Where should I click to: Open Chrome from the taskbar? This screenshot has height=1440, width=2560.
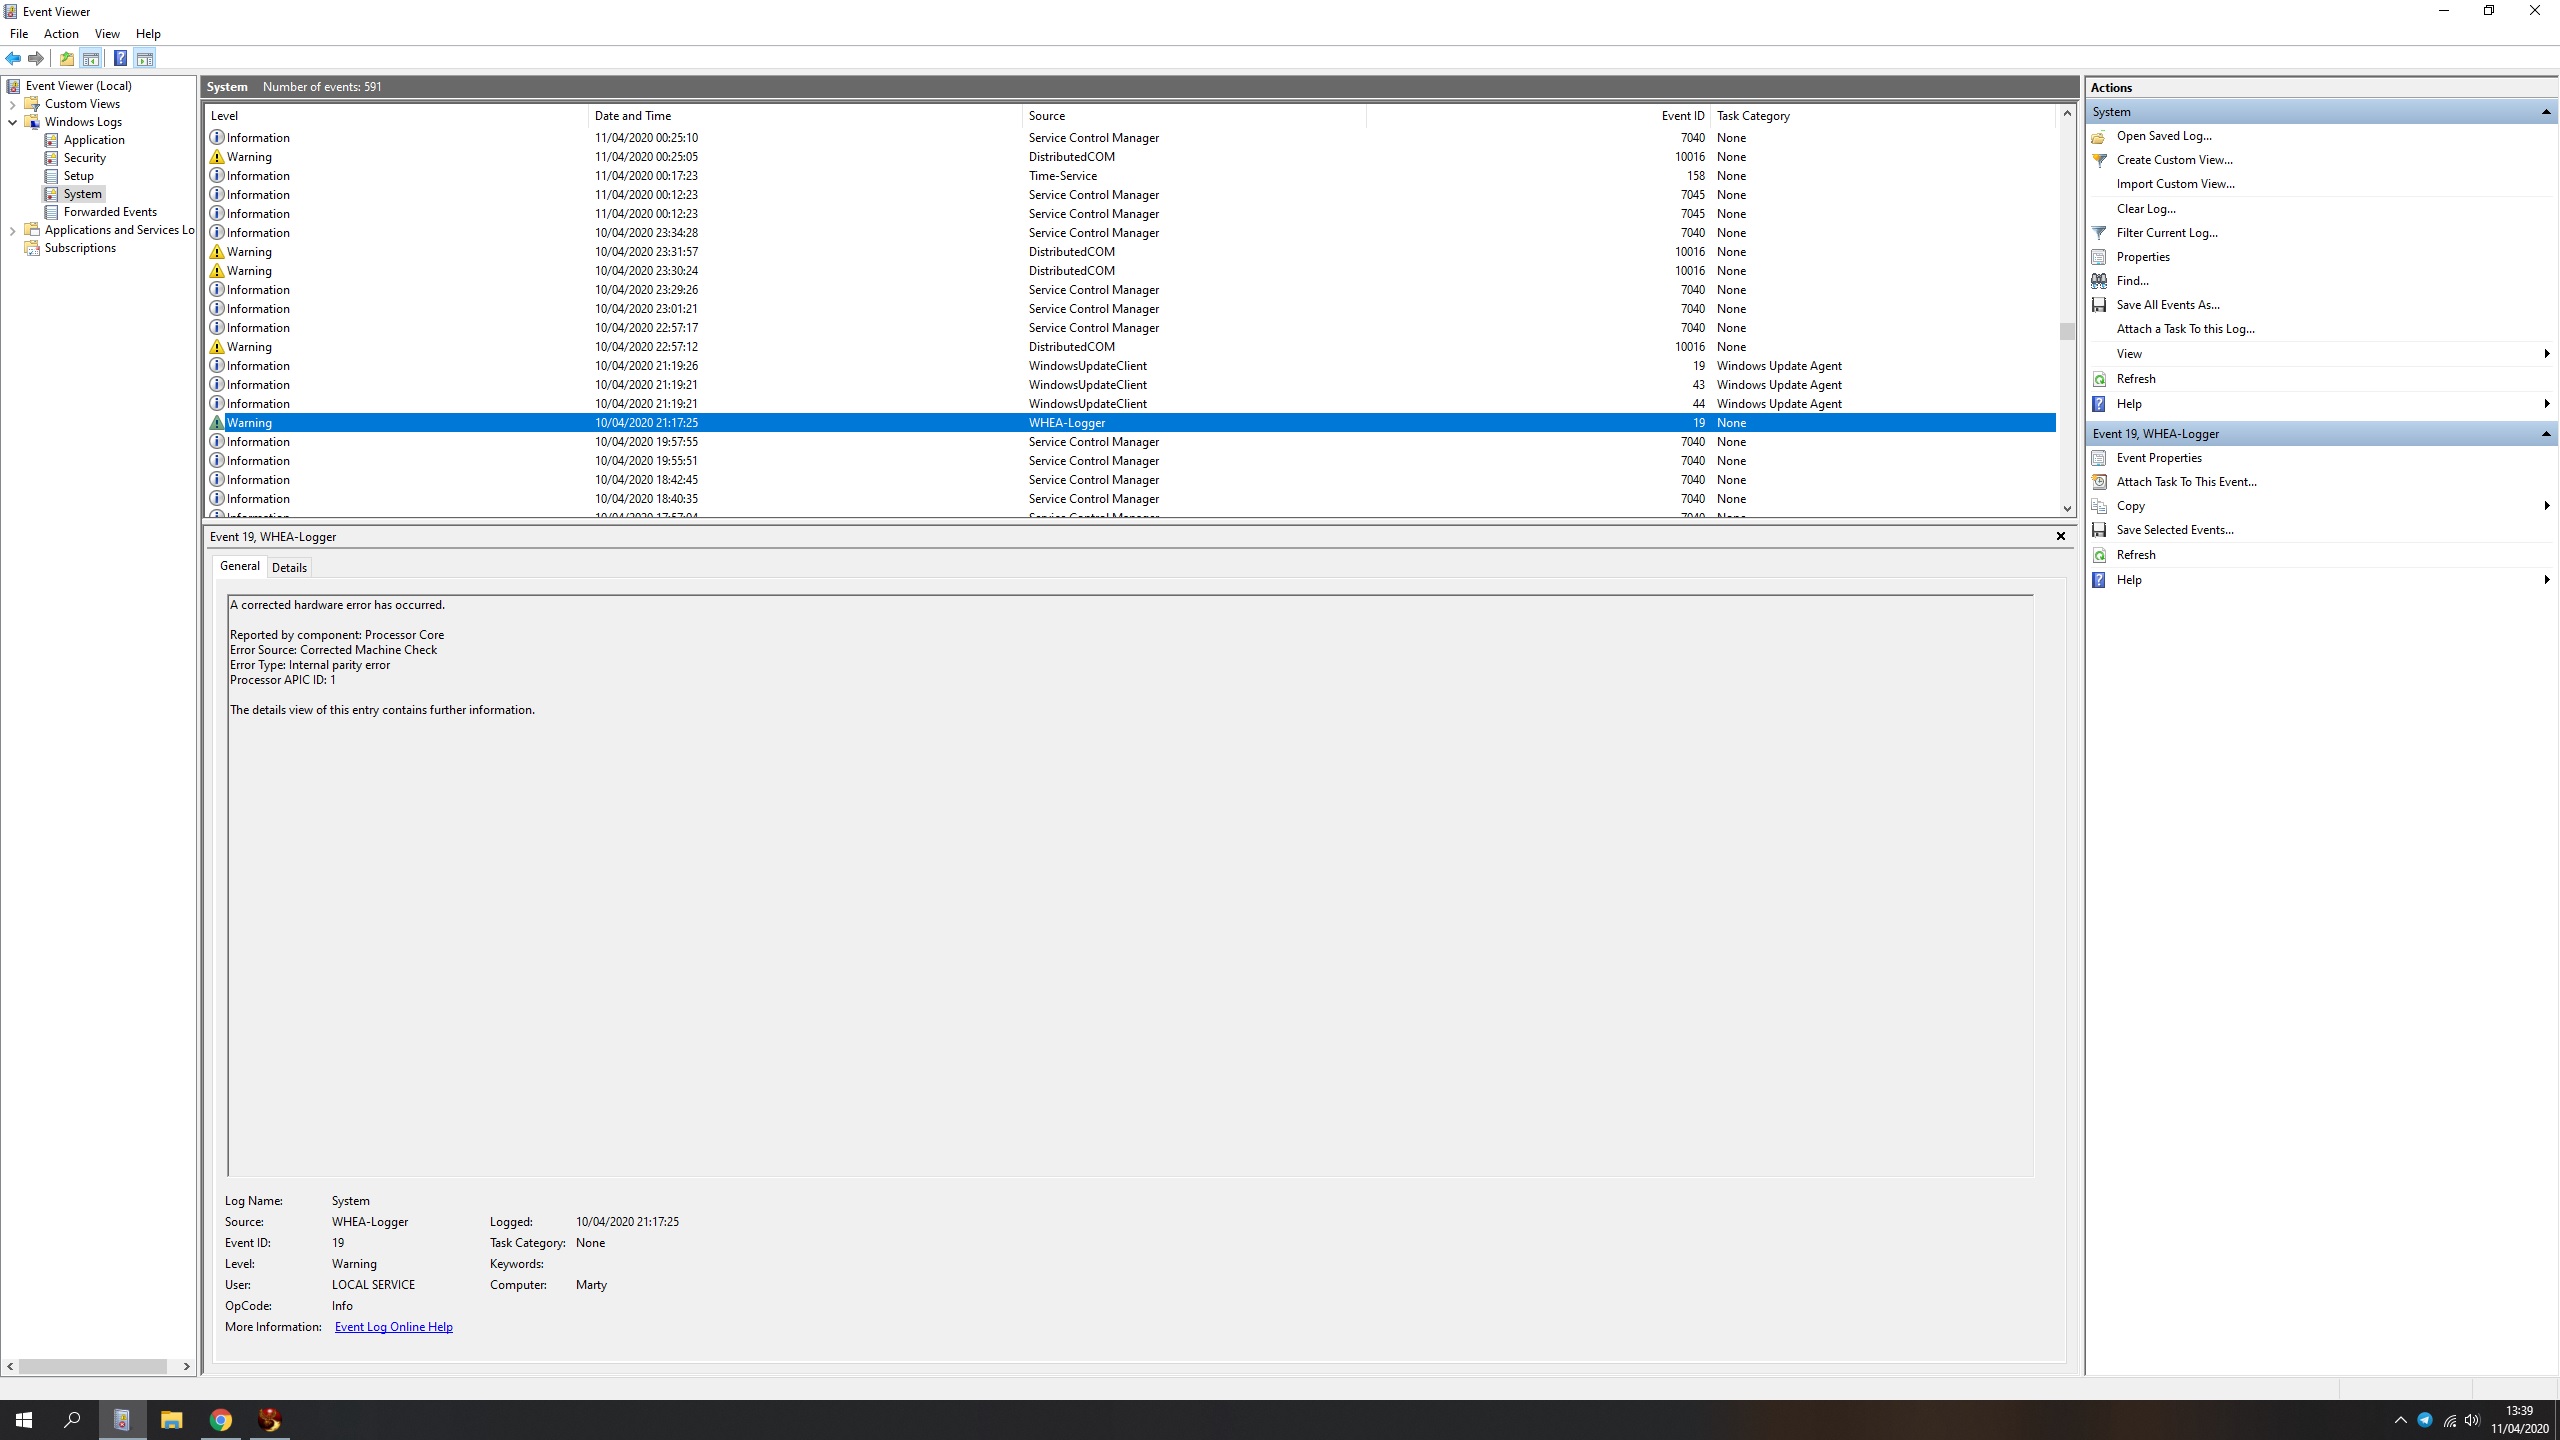click(221, 1419)
